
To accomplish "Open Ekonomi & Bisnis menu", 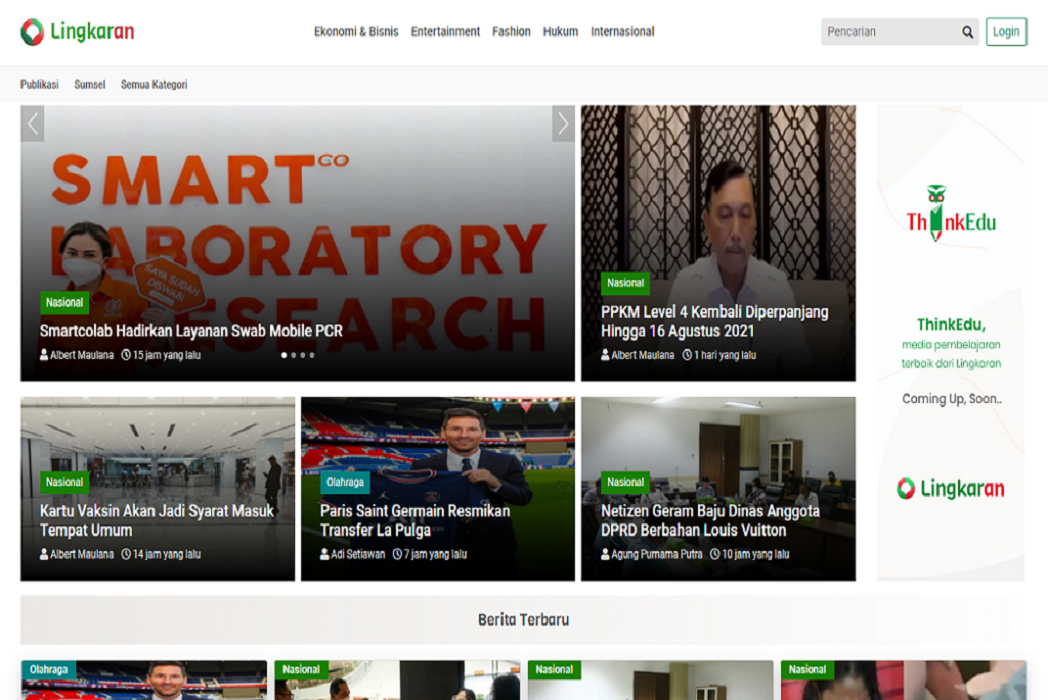I will pyautogui.click(x=356, y=31).
